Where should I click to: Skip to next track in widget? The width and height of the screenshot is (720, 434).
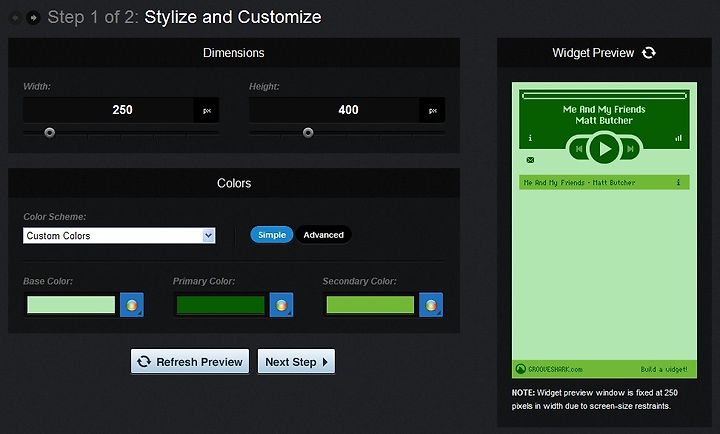[630, 148]
